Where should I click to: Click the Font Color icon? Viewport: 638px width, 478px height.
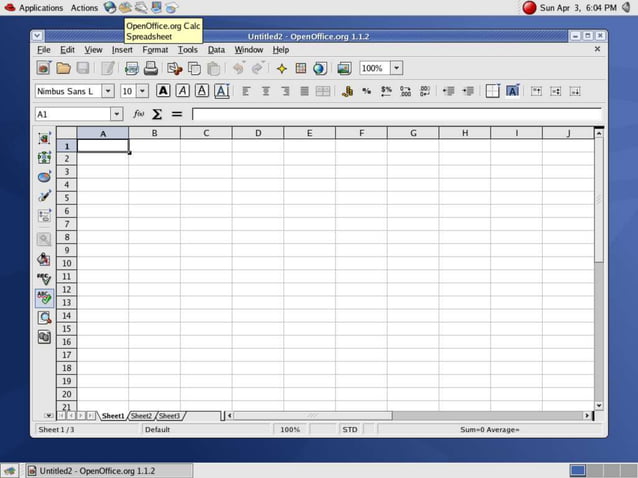click(x=222, y=91)
